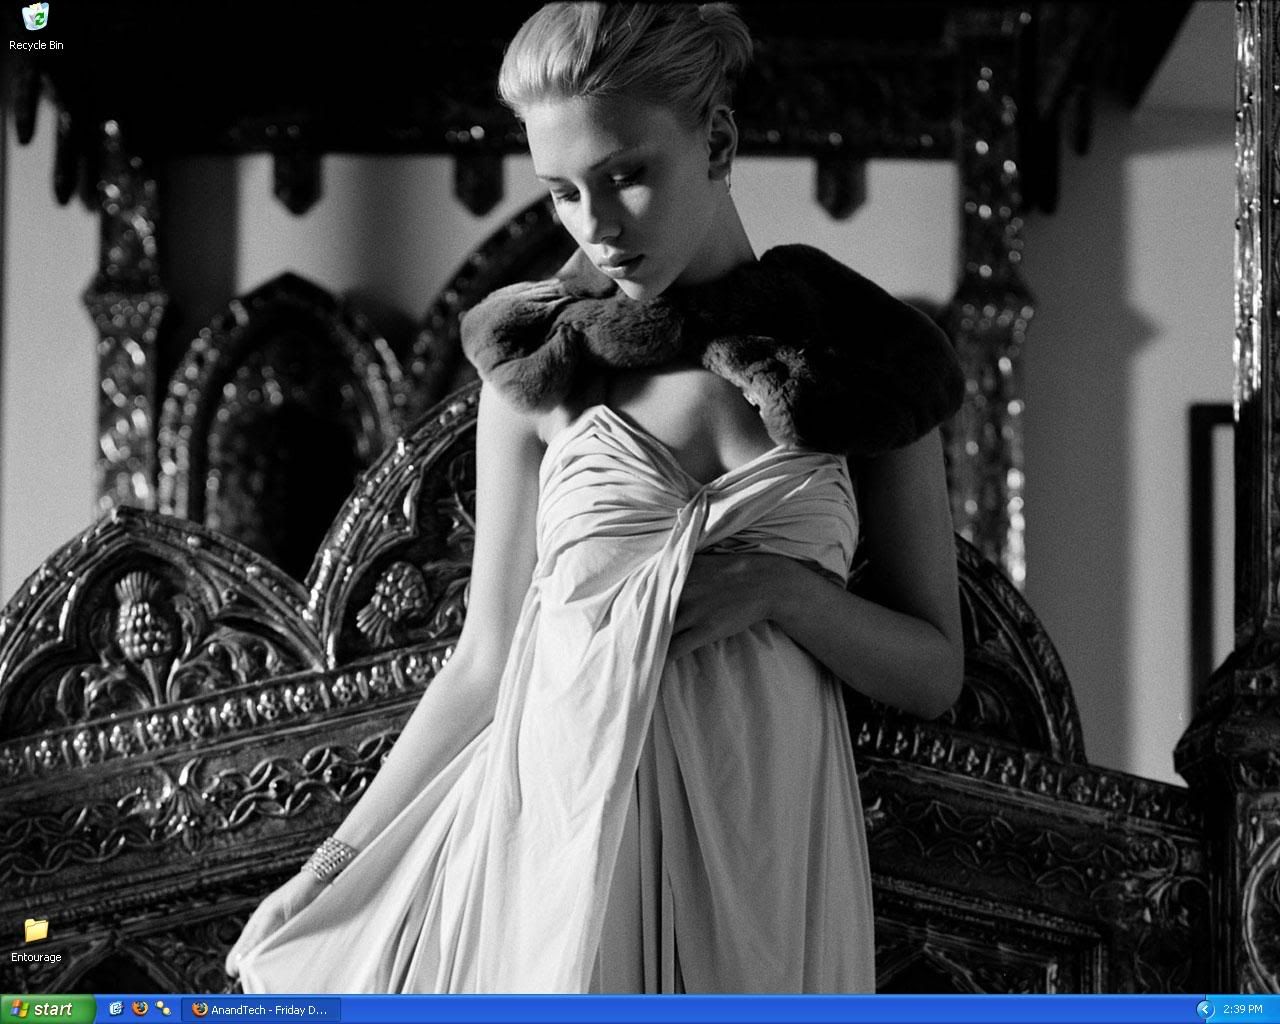The height and width of the screenshot is (1024, 1280).
Task: Click the 2:39 PM taskbar clock
Action: pyautogui.click(x=1243, y=1010)
